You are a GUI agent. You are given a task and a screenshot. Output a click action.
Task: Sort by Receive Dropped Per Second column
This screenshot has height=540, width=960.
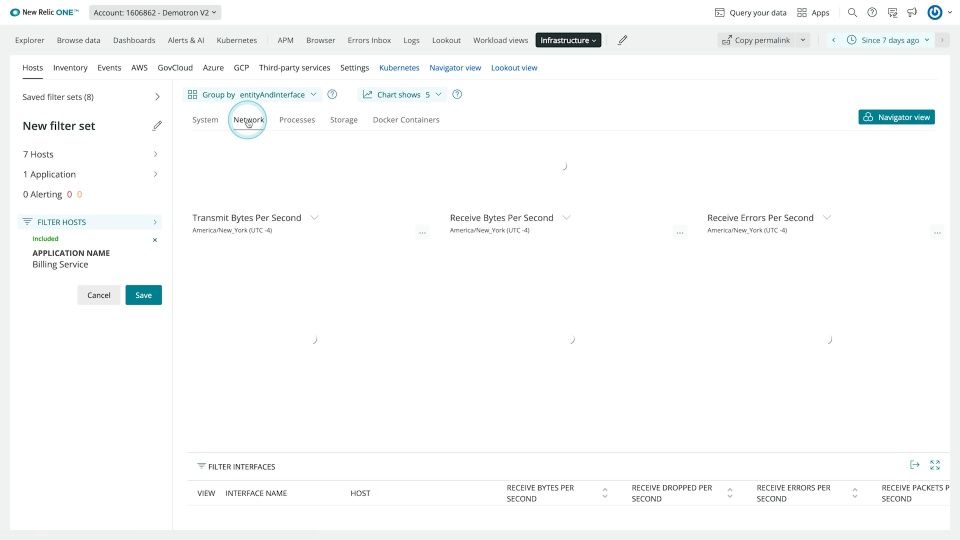point(729,493)
